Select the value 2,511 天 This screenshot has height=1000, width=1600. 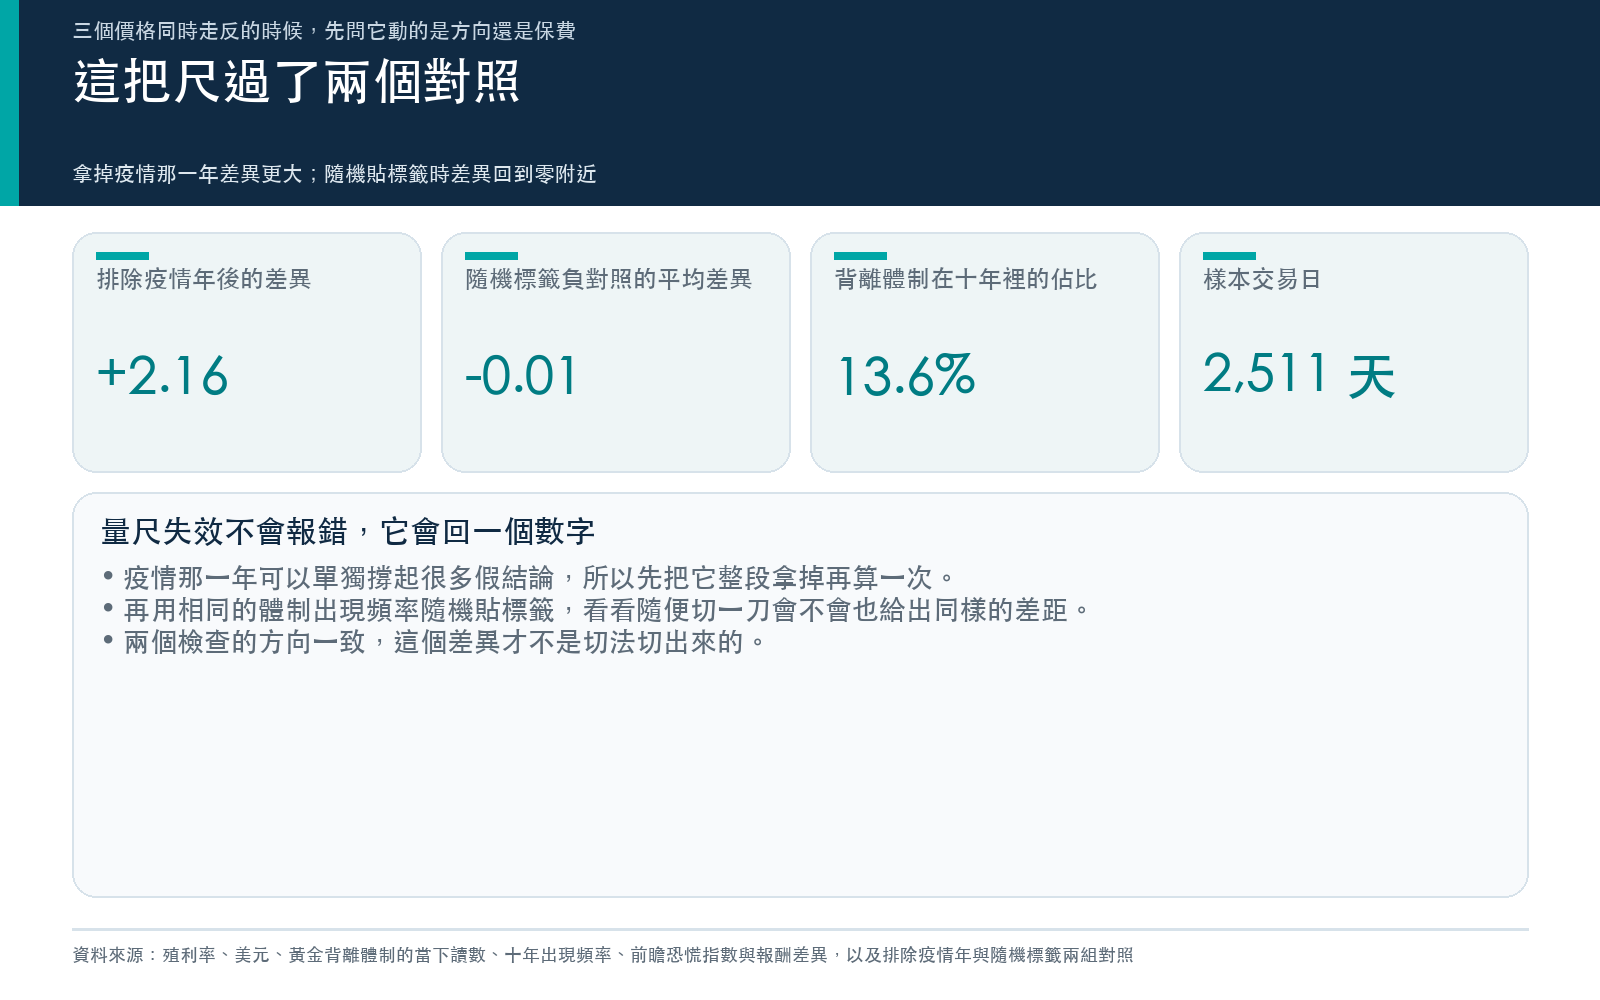coord(1299,376)
